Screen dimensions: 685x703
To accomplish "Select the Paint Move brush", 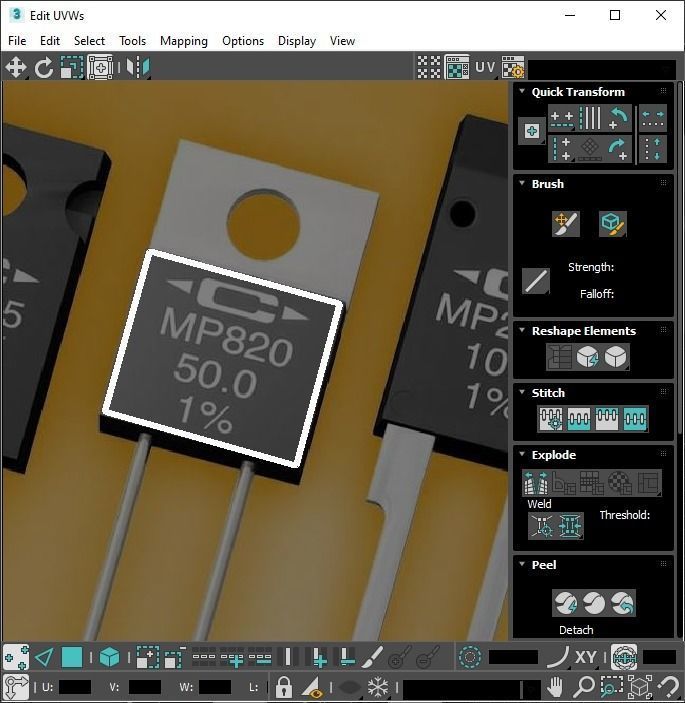I will coord(566,224).
